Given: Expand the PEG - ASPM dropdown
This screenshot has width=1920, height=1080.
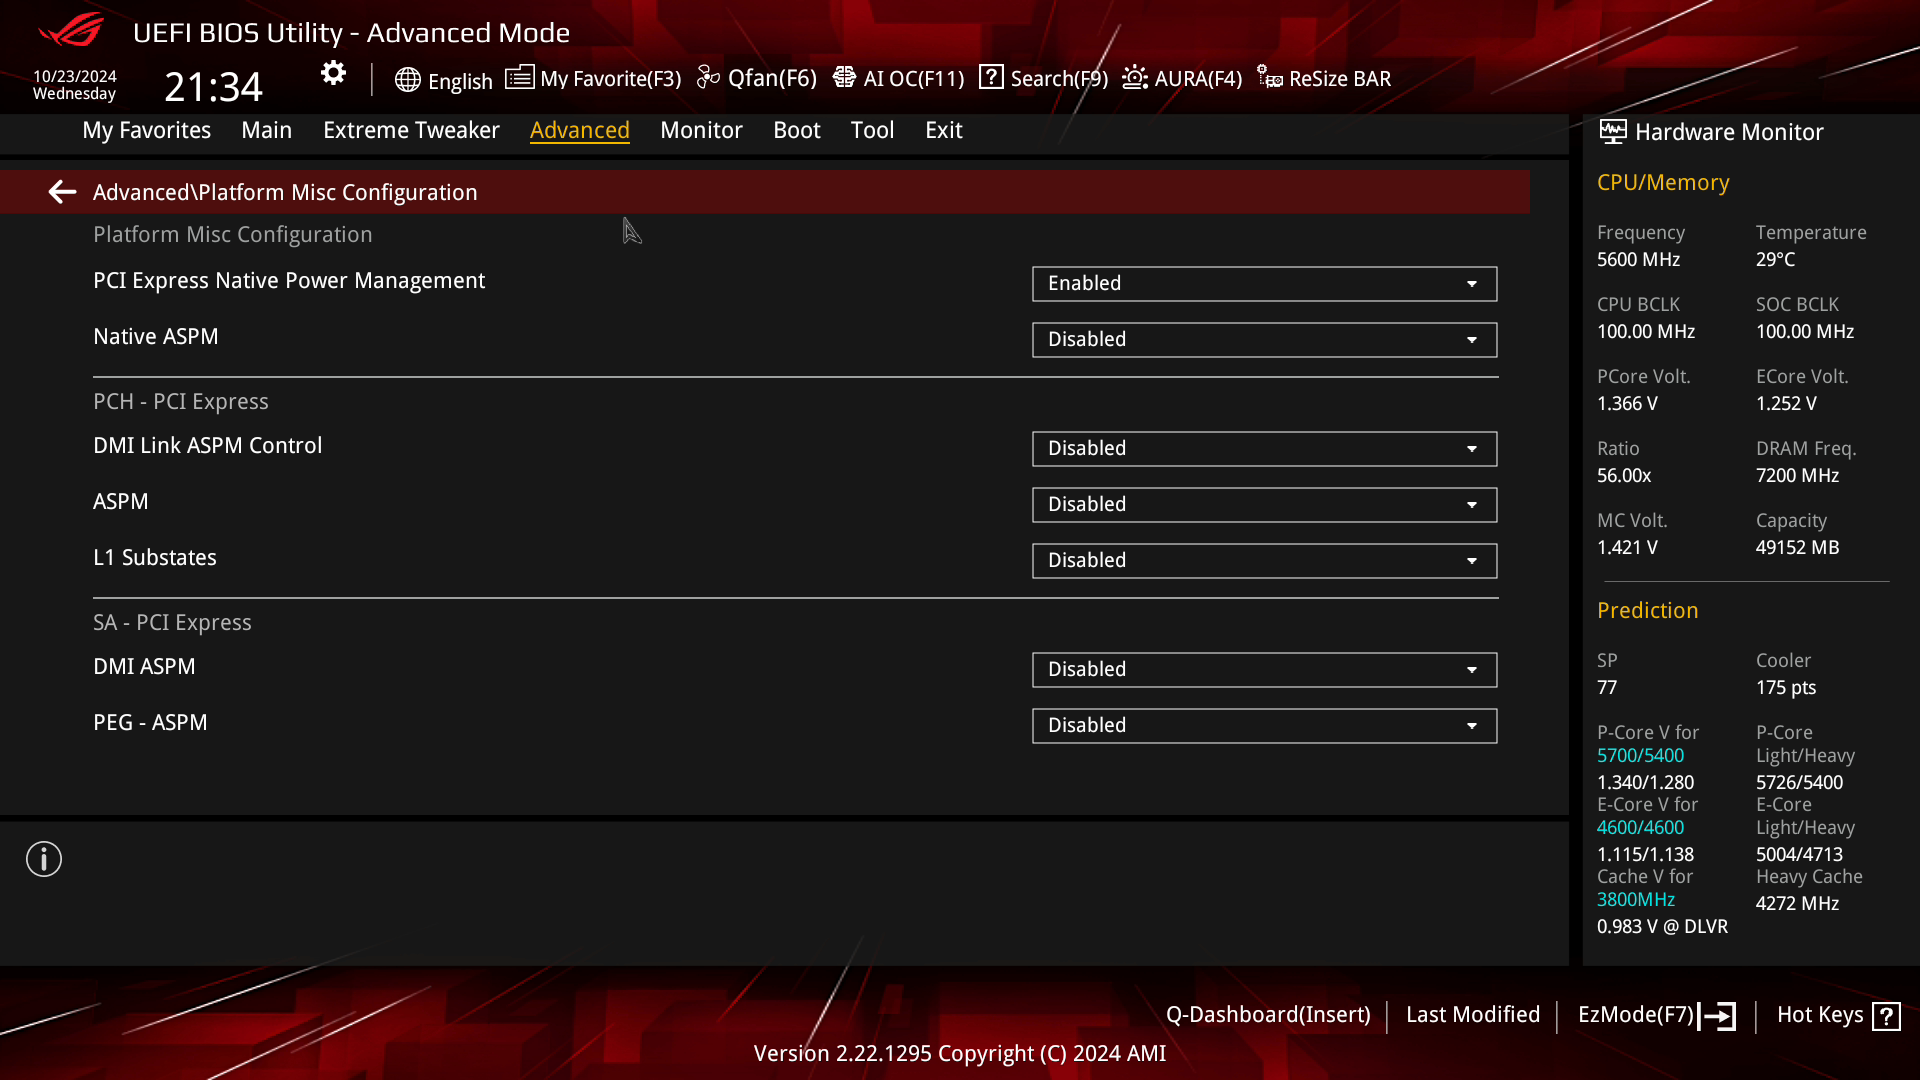Looking at the screenshot, I should (x=1473, y=724).
